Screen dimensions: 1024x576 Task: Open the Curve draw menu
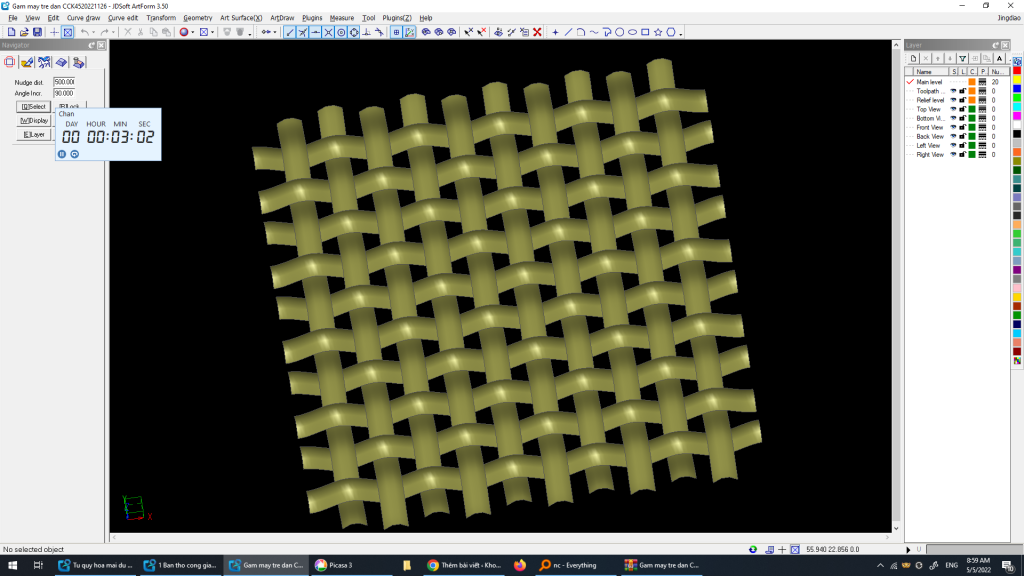84,18
